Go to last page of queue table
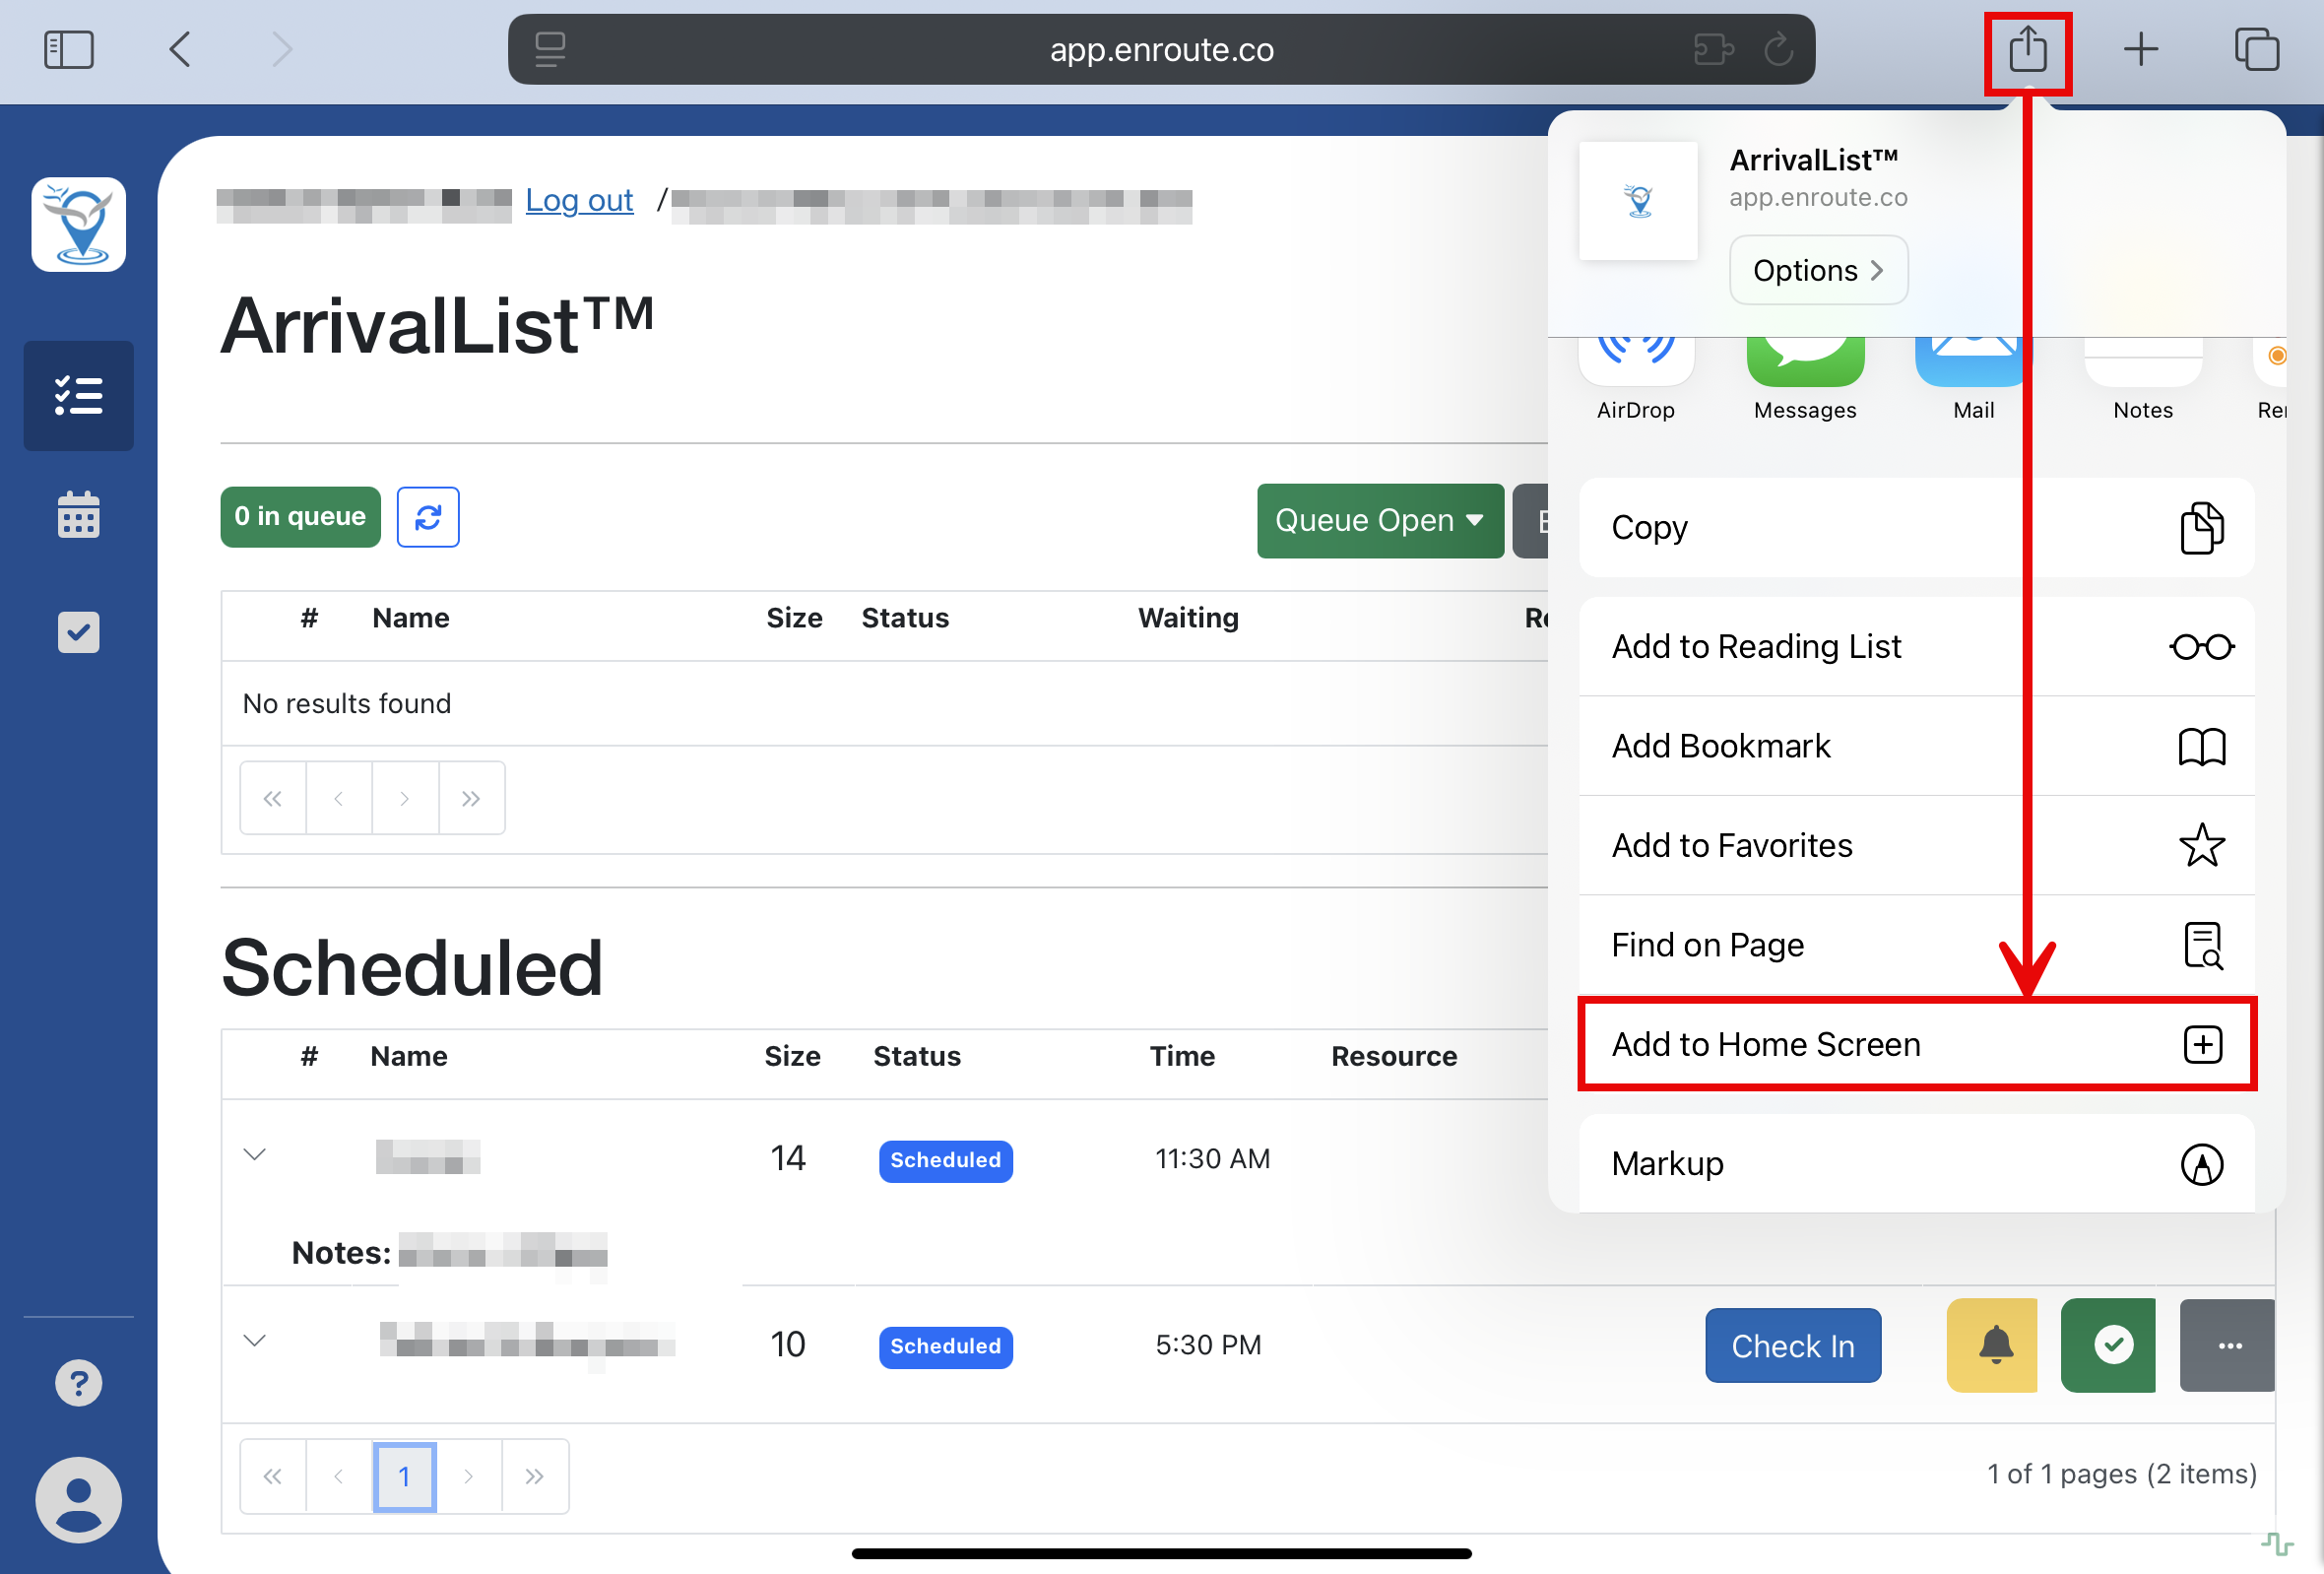 click(x=471, y=798)
